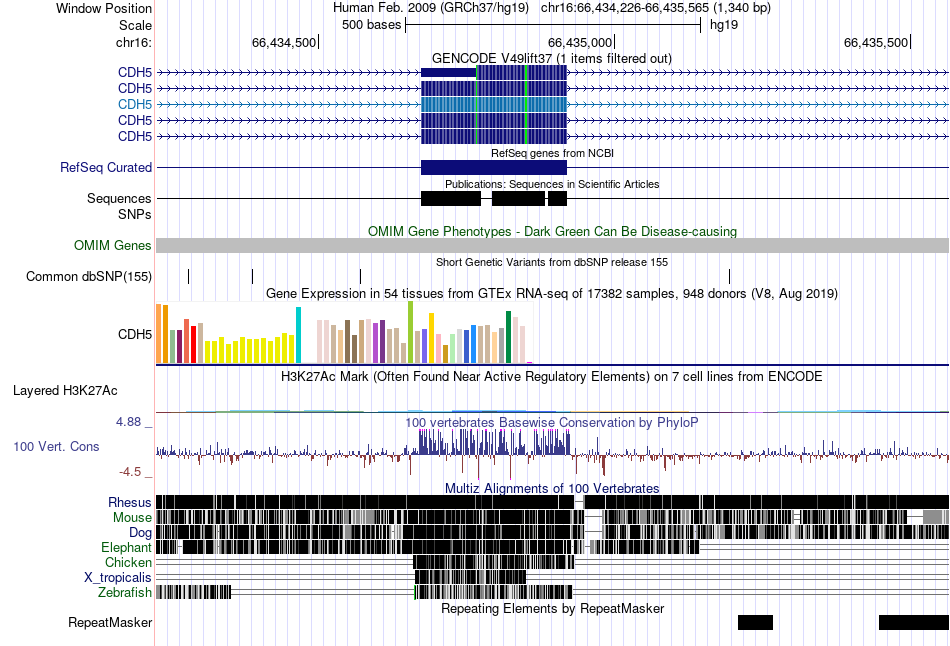Click the bright blue GTEx expression bar
This screenshot has width=950, height=646.
tap(473, 345)
